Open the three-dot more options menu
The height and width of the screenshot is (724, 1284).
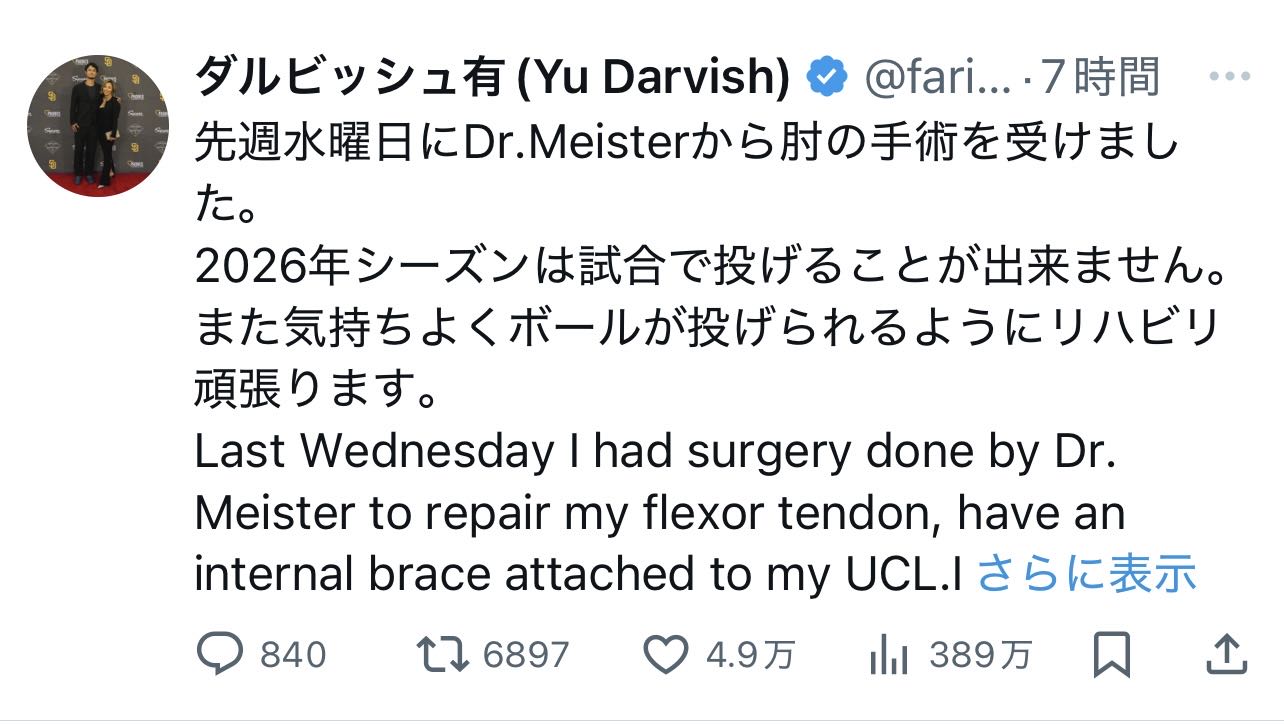1230,77
